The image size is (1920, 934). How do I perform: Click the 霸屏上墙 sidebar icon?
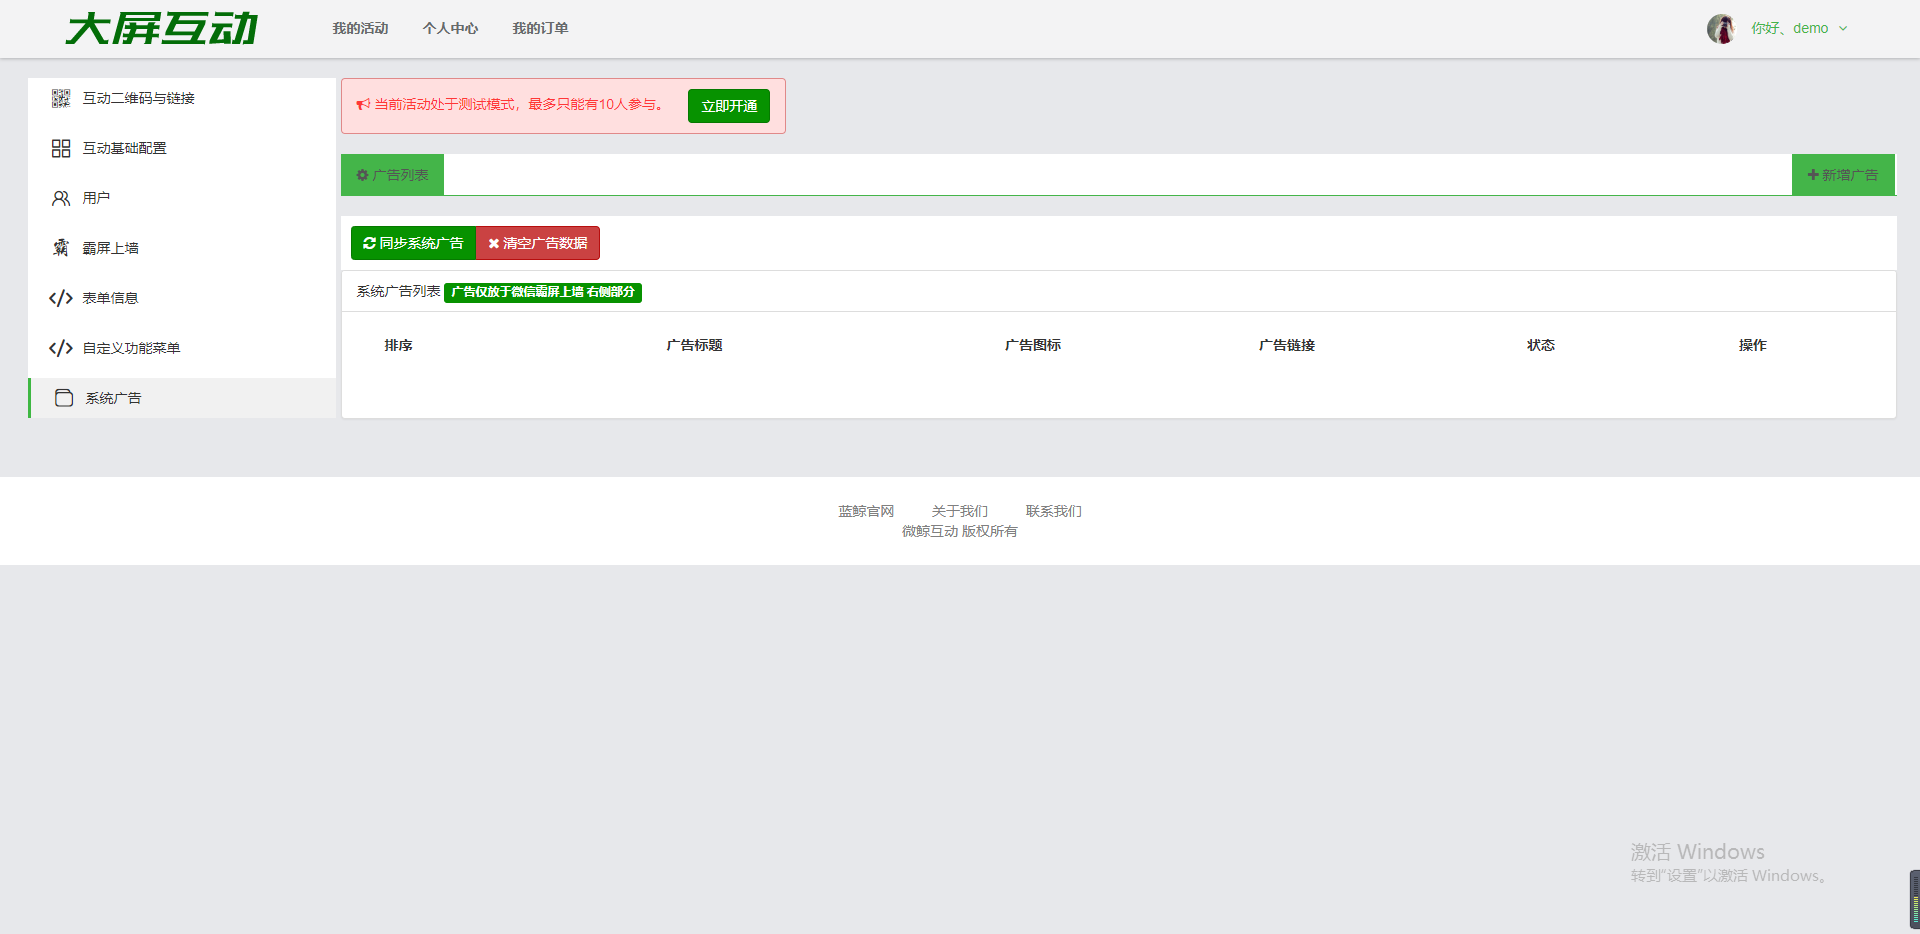(x=61, y=248)
